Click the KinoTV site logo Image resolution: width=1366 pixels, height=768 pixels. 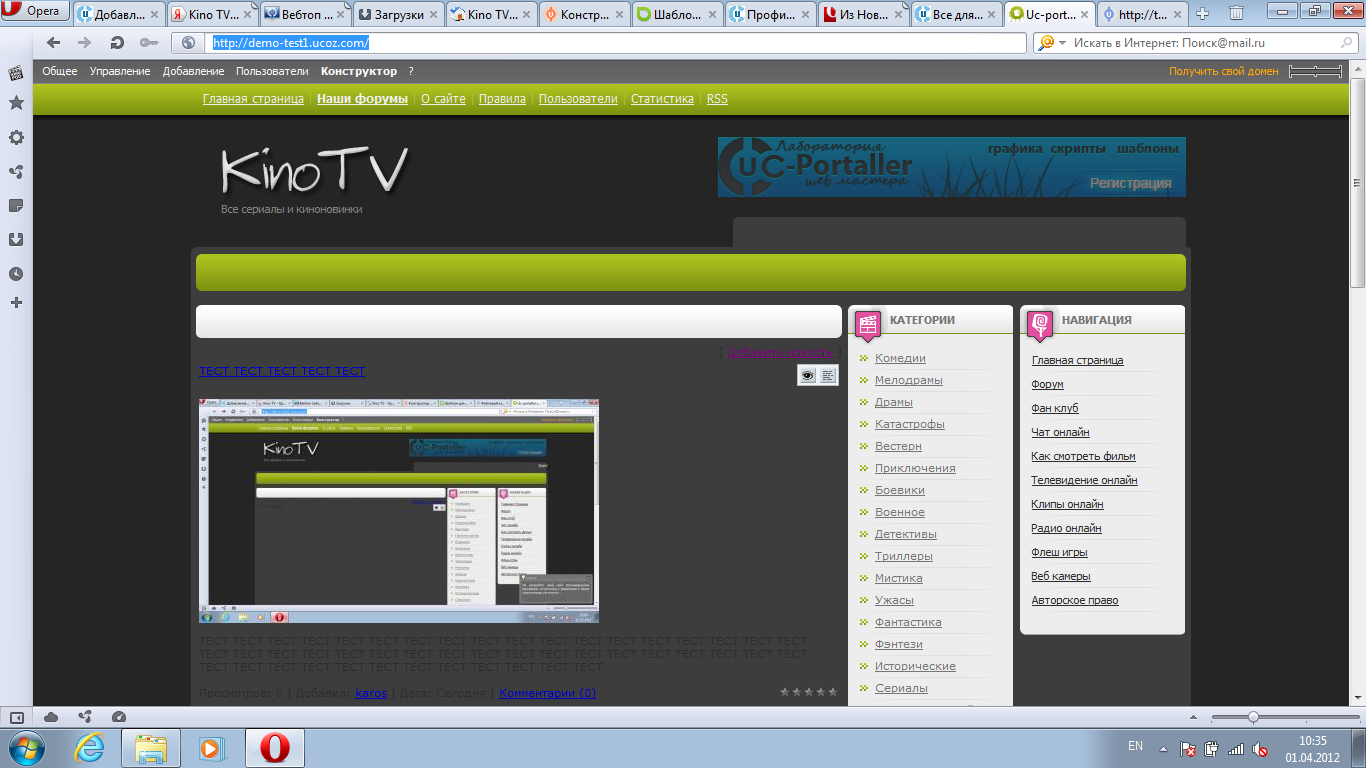(315, 171)
